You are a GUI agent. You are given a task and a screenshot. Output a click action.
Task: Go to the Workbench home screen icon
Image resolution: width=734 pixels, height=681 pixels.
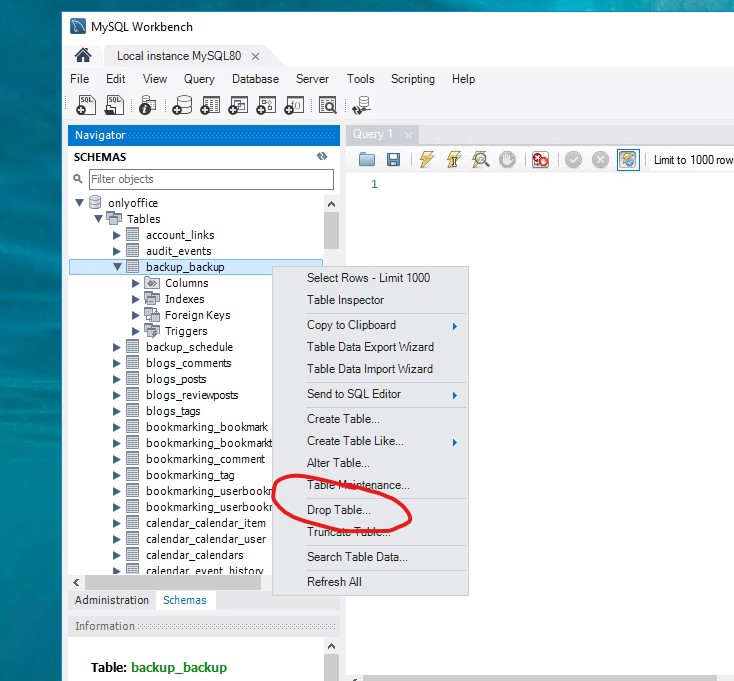[x=83, y=56]
